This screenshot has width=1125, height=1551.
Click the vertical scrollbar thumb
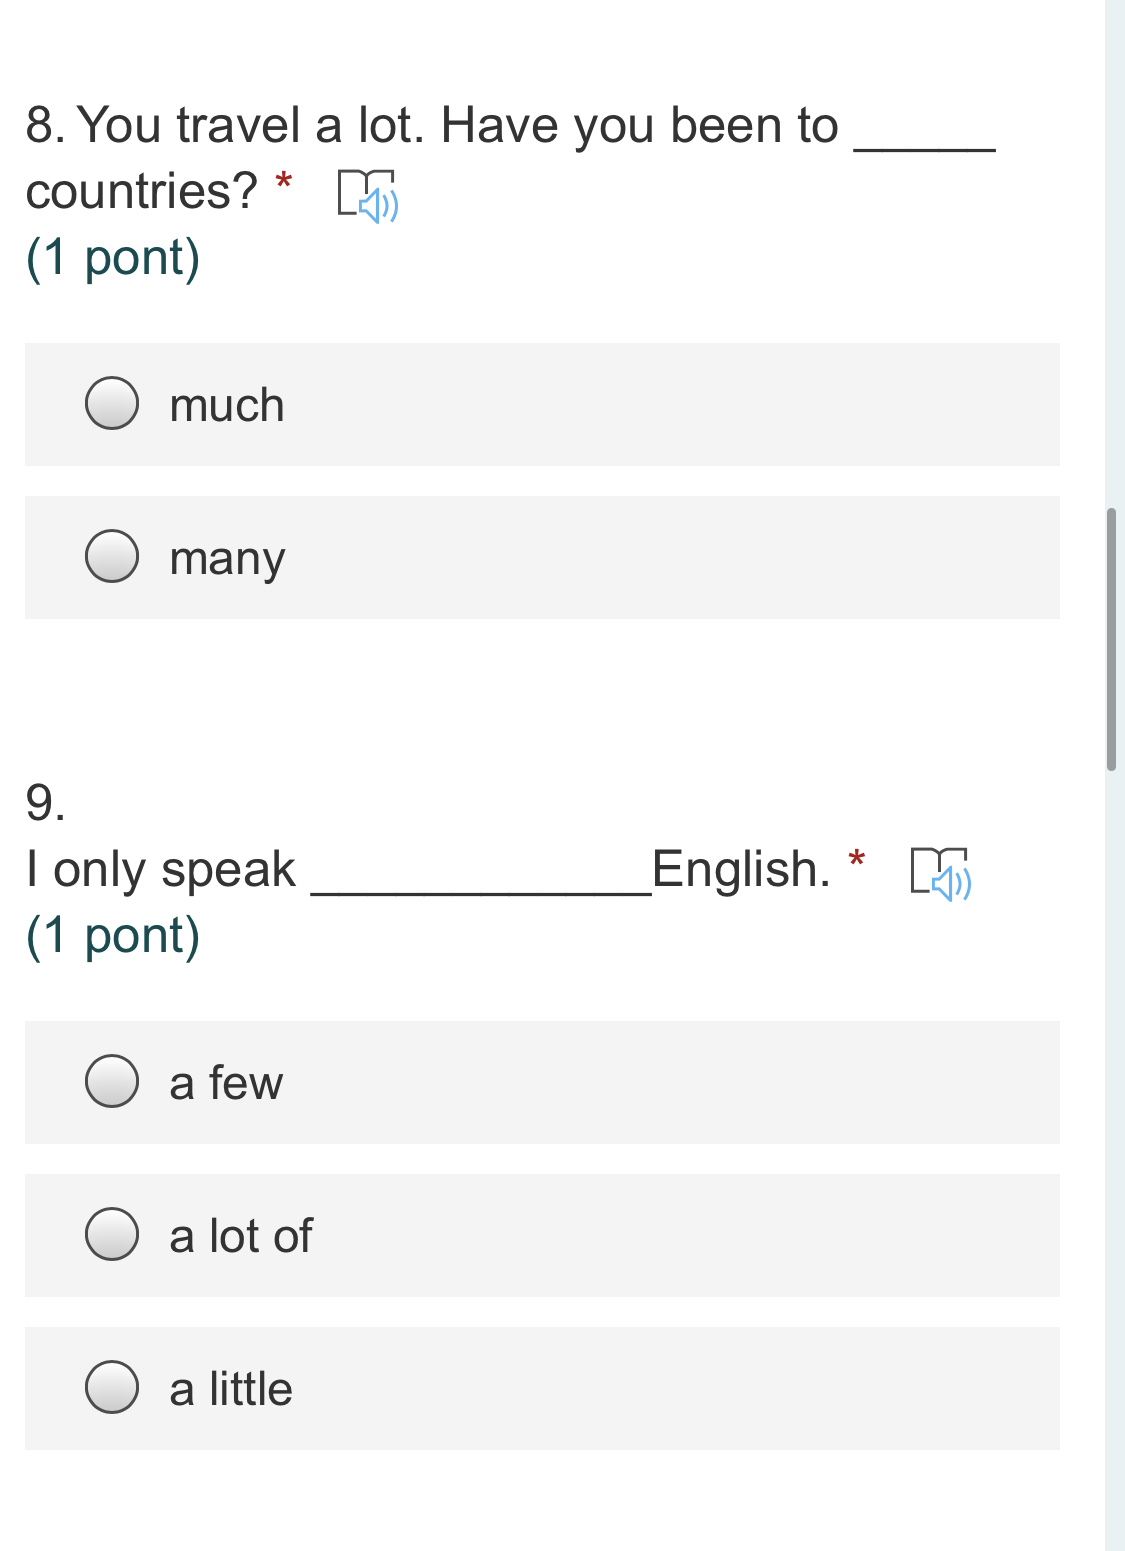(x=1111, y=640)
